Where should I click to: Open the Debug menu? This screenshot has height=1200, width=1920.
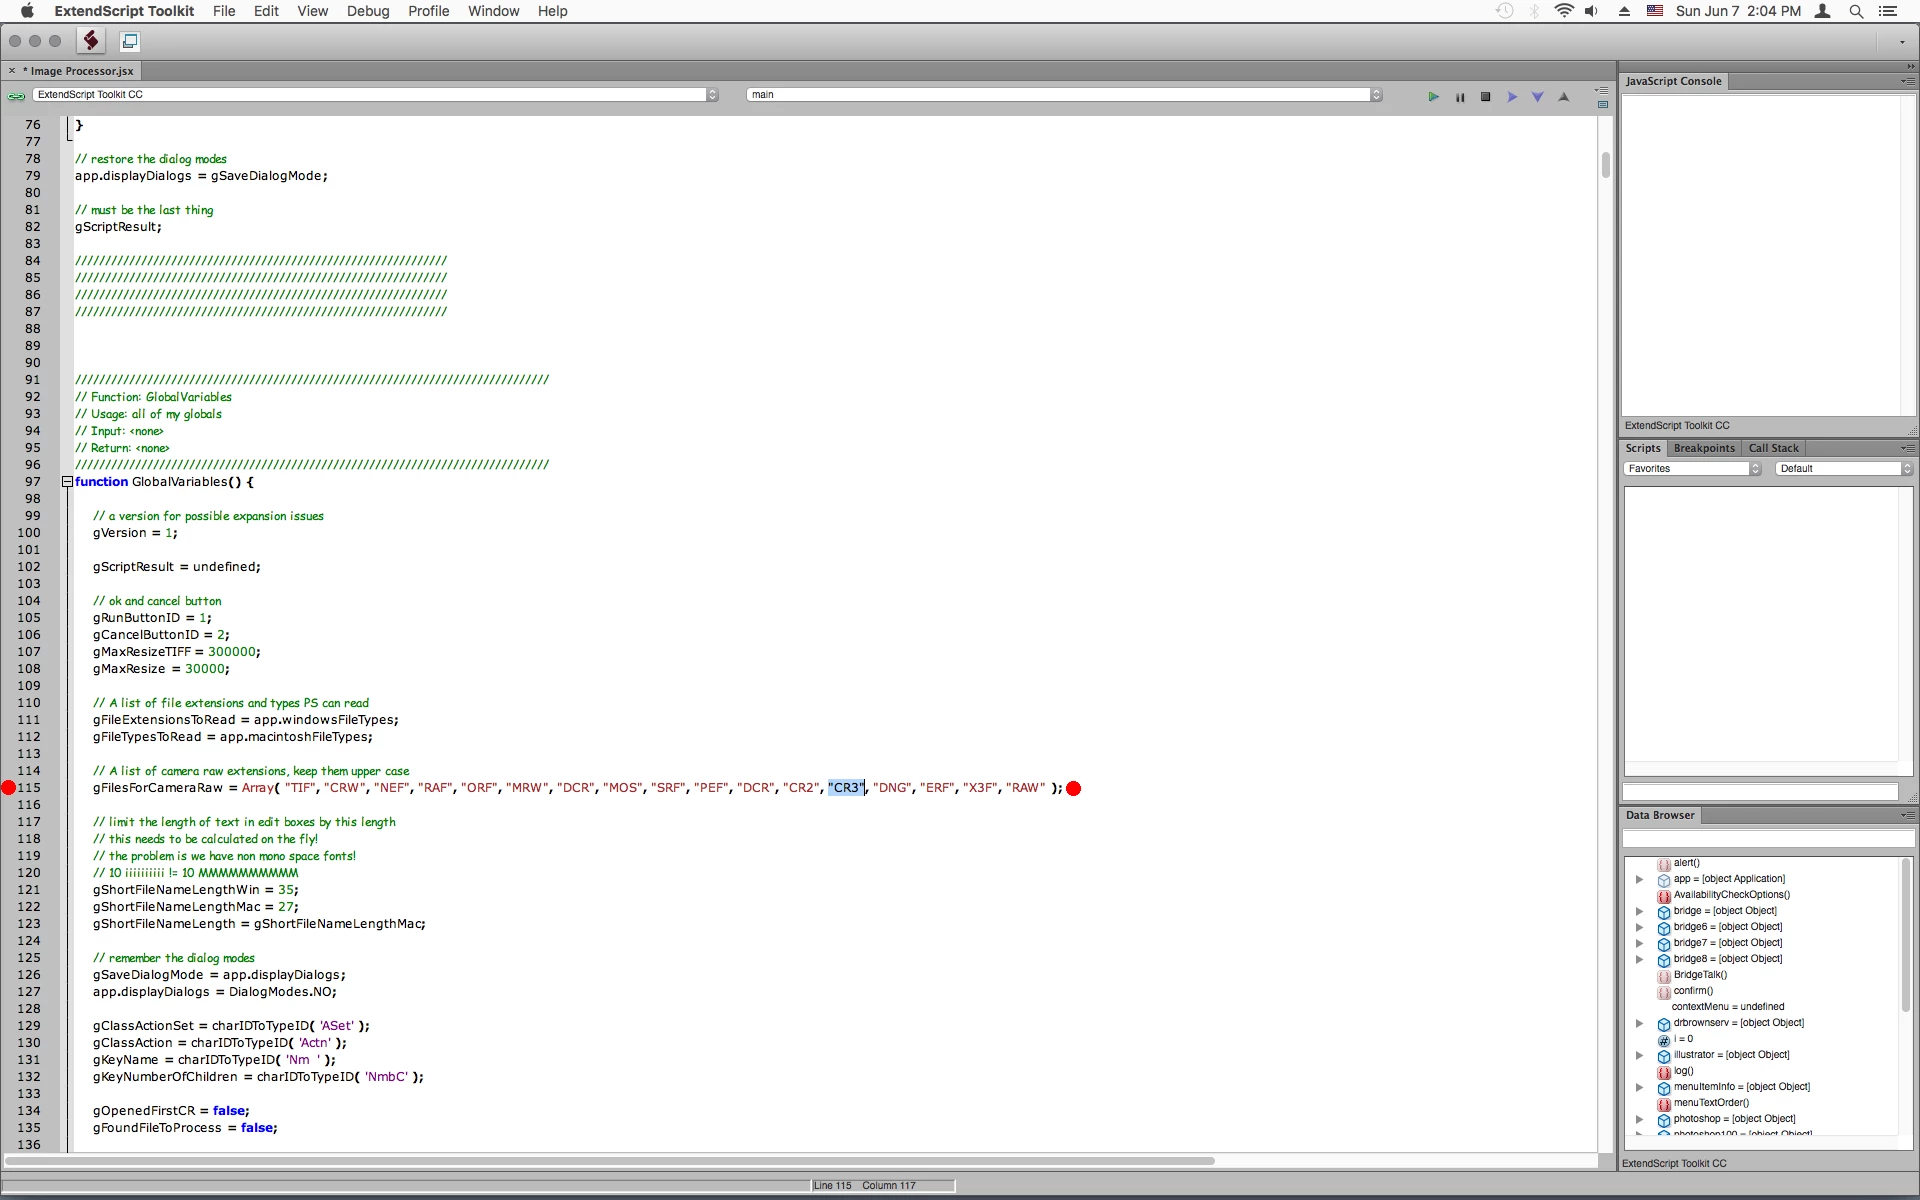(x=368, y=11)
